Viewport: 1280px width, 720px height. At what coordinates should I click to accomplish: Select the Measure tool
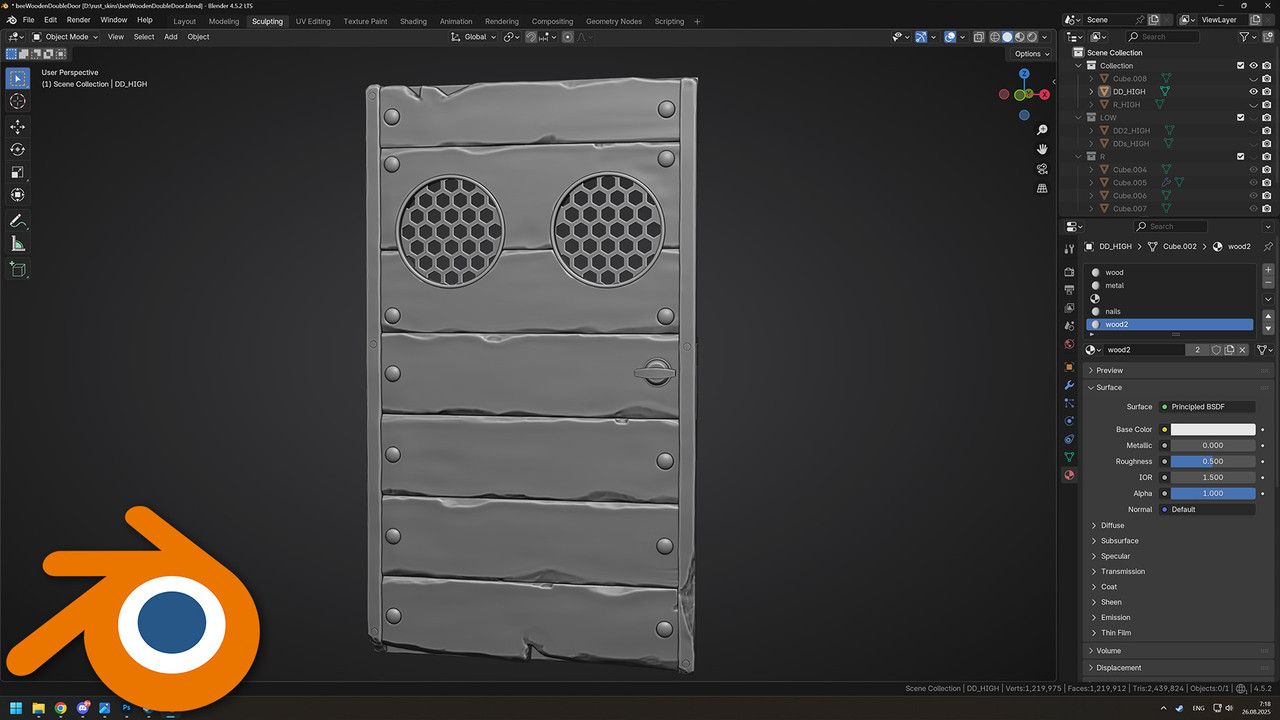18,244
